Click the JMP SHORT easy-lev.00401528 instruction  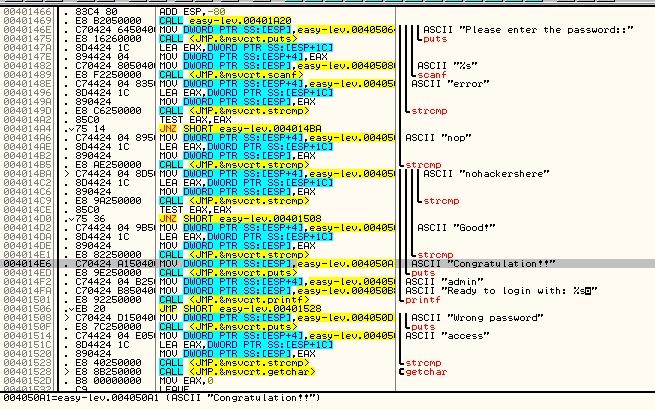click(x=240, y=308)
